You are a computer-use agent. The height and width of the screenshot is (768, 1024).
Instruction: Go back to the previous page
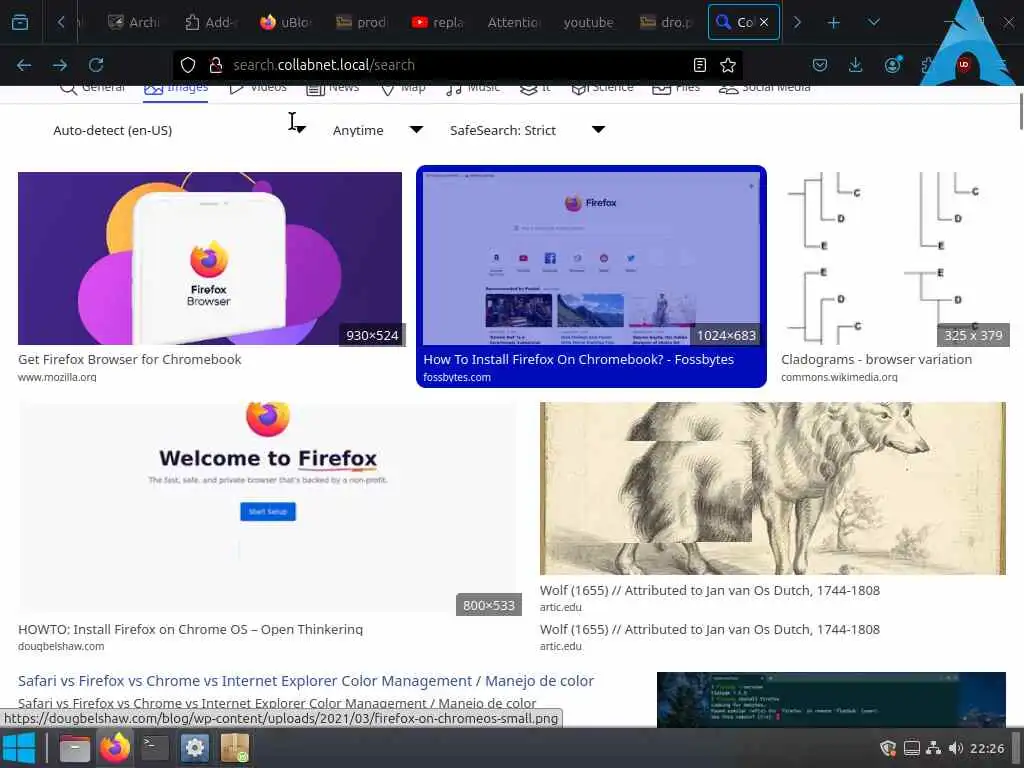pyautogui.click(x=24, y=65)
